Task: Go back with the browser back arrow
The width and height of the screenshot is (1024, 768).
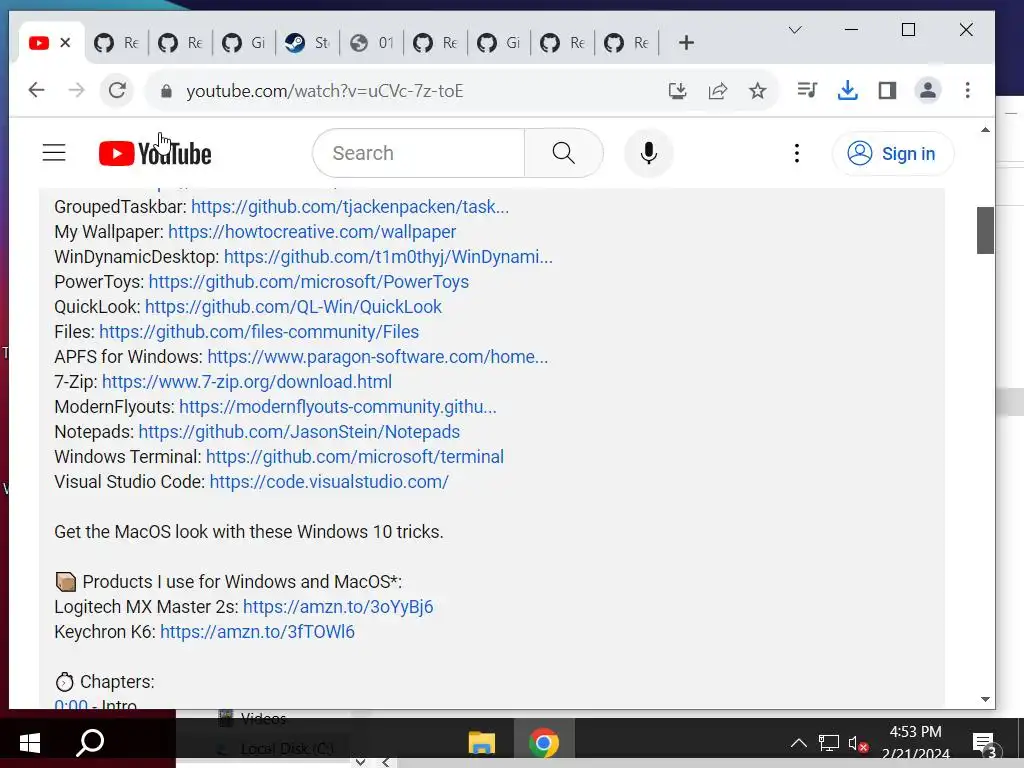Action: 37,90
